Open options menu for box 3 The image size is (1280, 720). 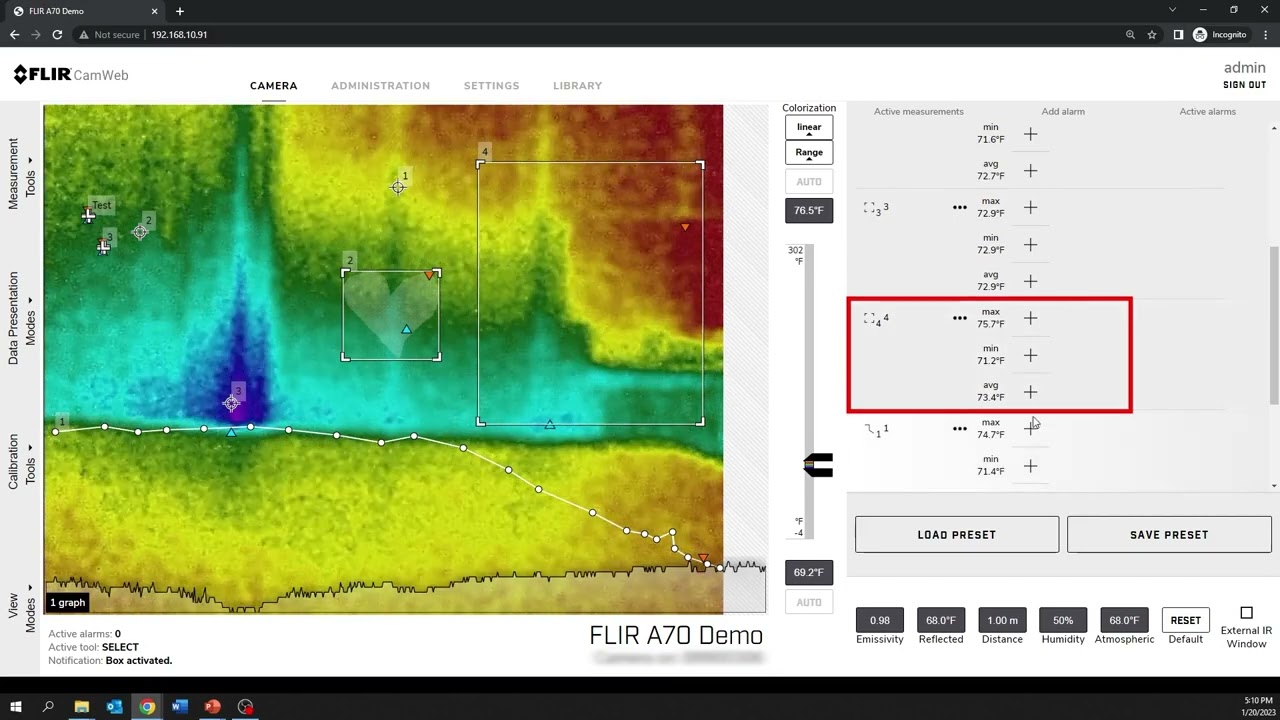(x=960, y=207)
